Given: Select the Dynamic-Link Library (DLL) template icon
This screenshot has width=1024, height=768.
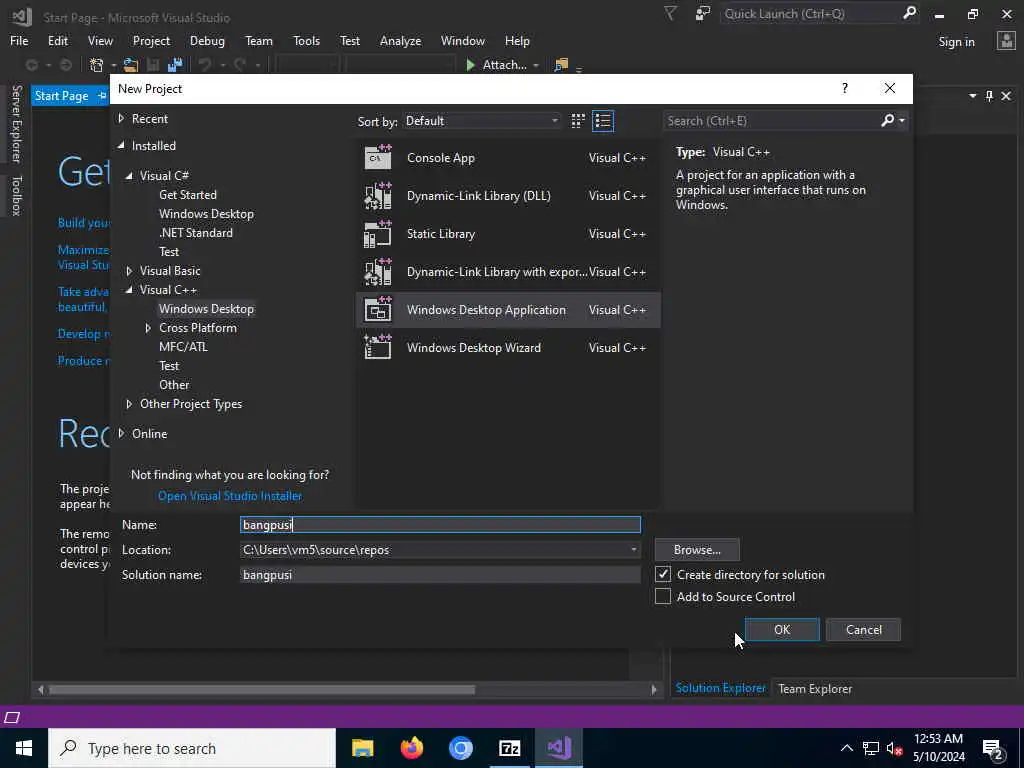Looking at the screenshot, I should (377, 196).
